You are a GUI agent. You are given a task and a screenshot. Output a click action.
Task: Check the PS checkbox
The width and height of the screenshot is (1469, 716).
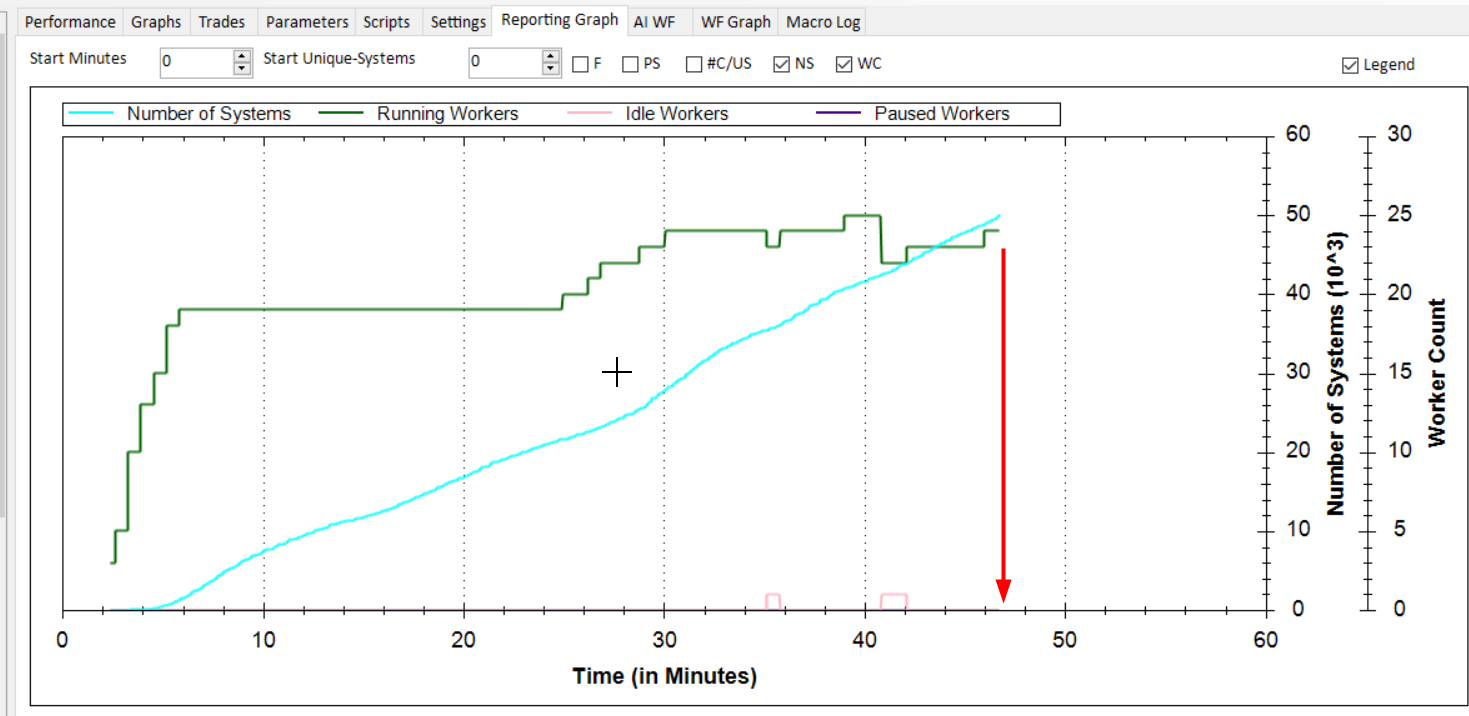pos(630,64)
